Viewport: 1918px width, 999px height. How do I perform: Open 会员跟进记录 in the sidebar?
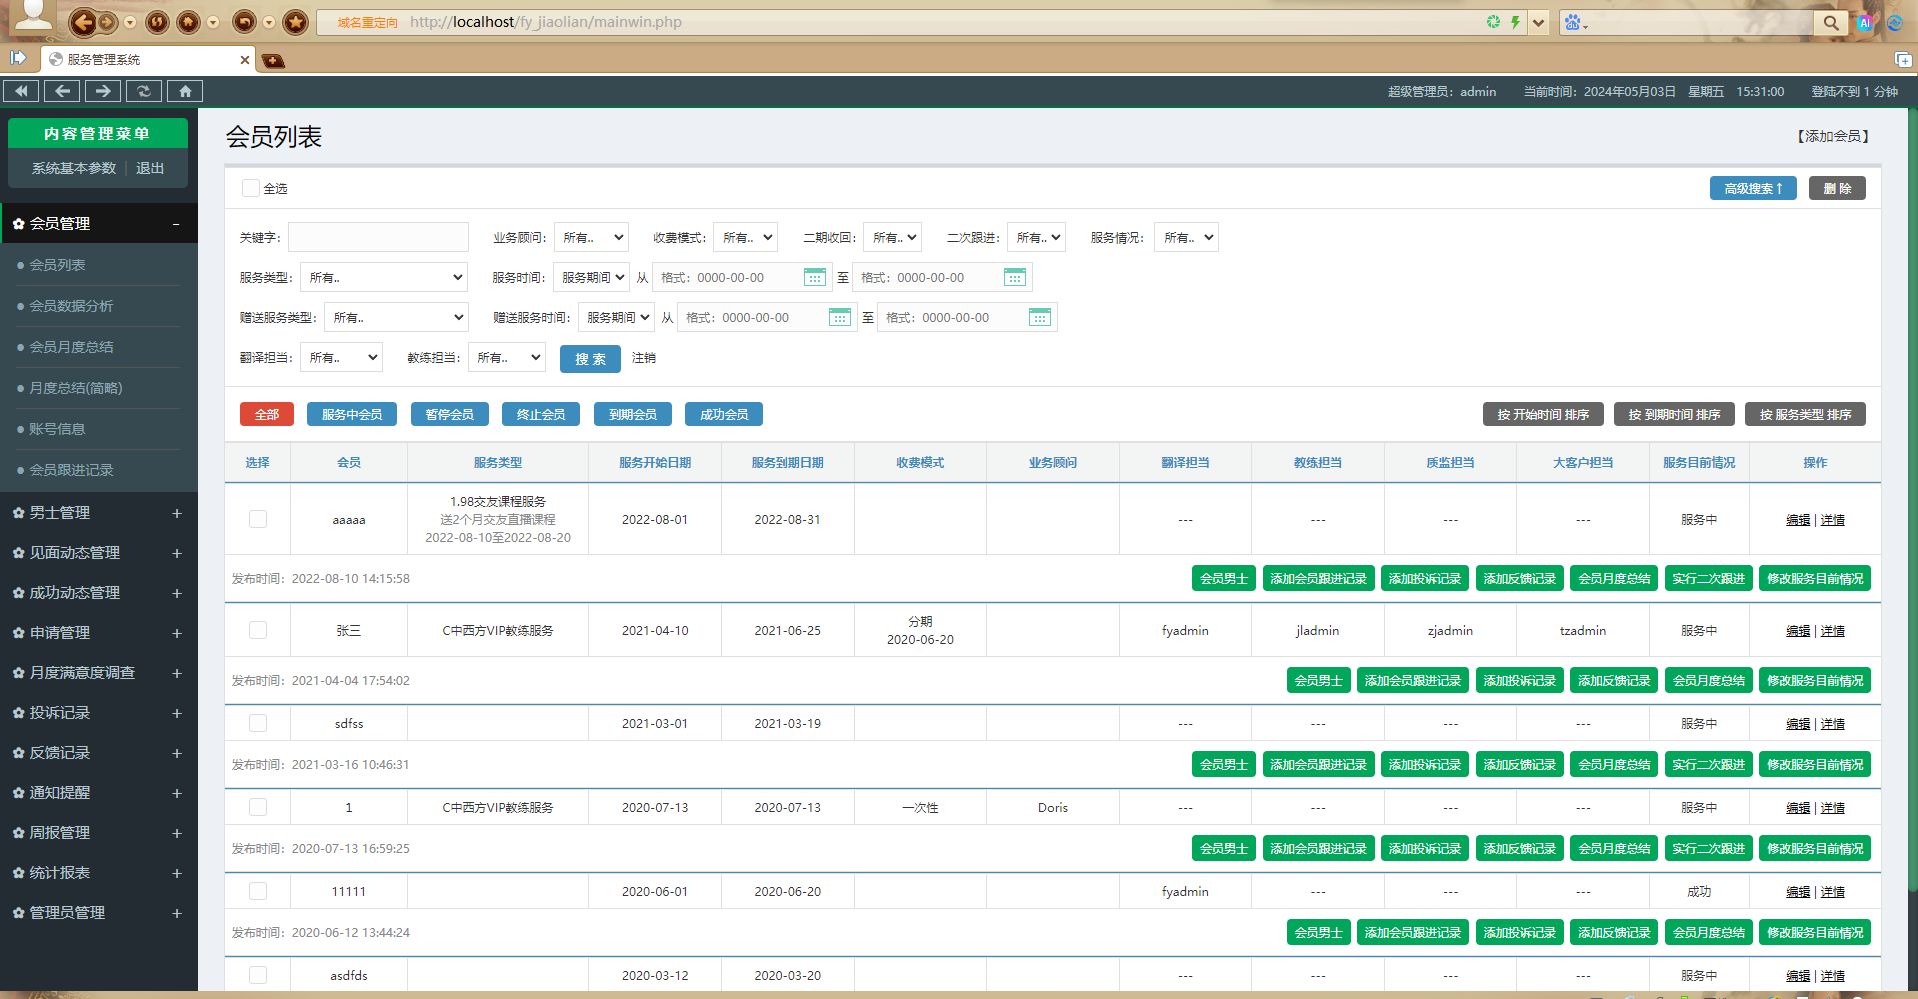[71, 470]
